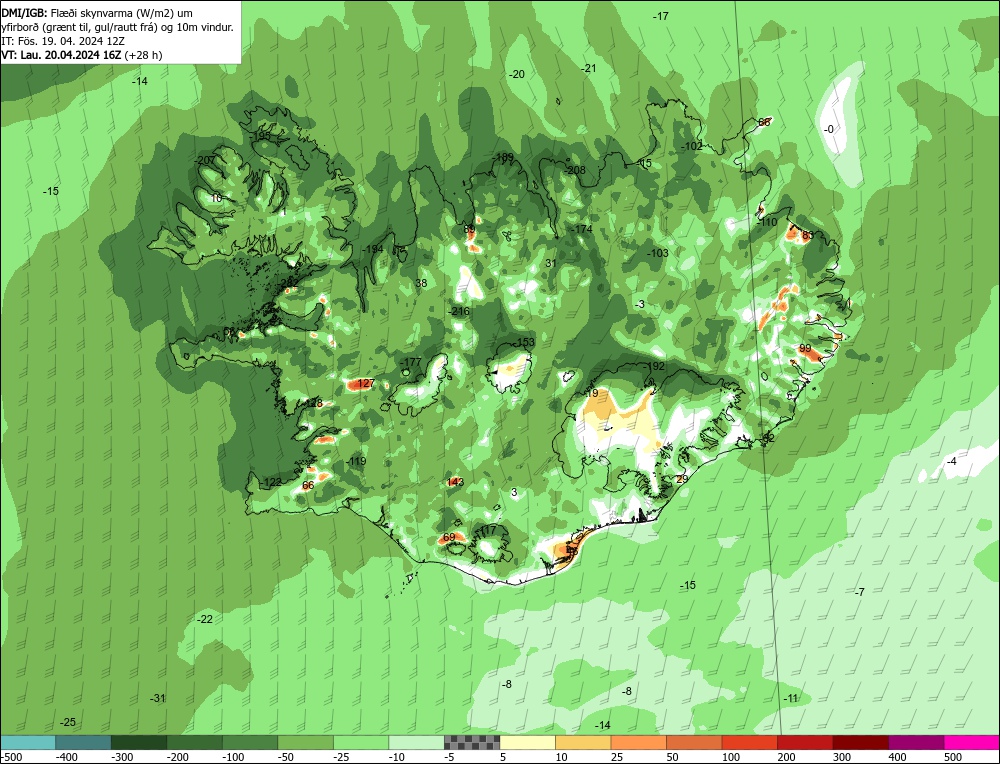Screen dimensions: 1000x764
Task: Click the 29 value on the southeast coast
Action: (x=682, y=479)
